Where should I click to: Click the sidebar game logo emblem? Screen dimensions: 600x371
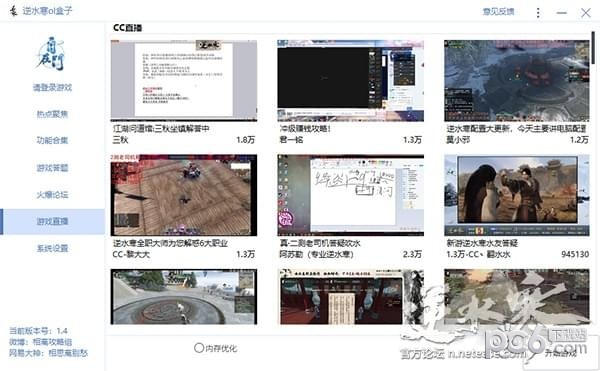[50, 54]
